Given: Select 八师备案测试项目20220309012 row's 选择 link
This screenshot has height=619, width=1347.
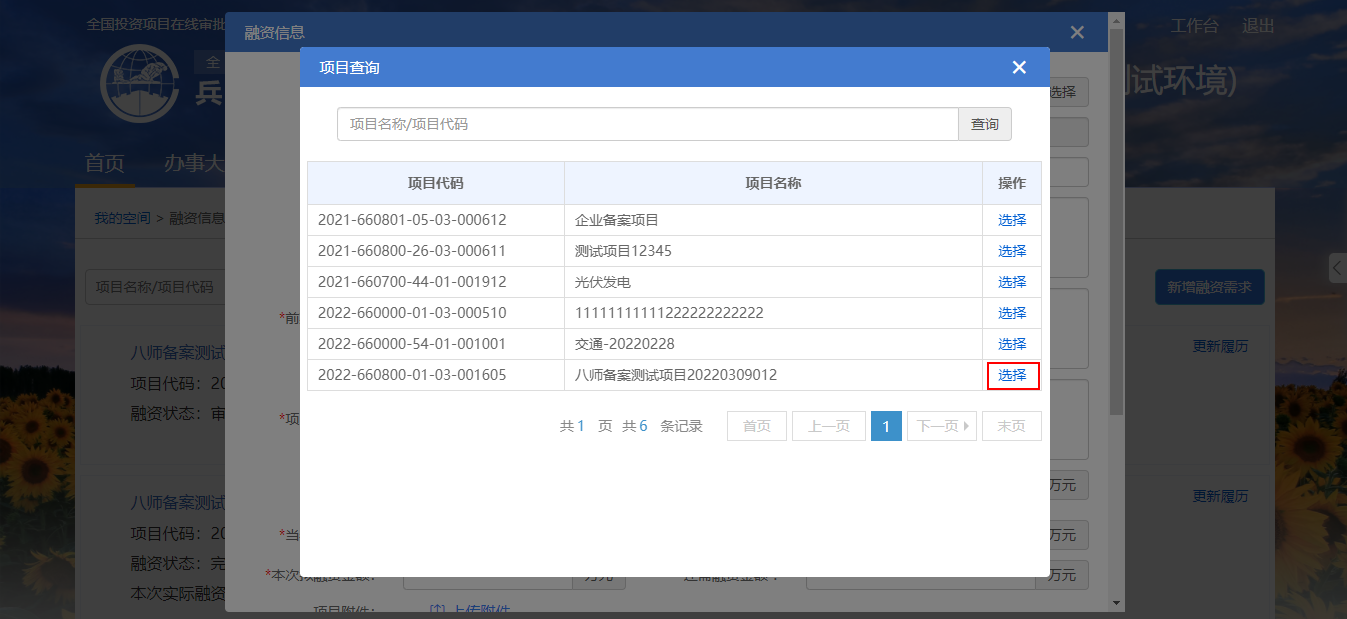Looking at the screenshot, I should (1012, 375).
